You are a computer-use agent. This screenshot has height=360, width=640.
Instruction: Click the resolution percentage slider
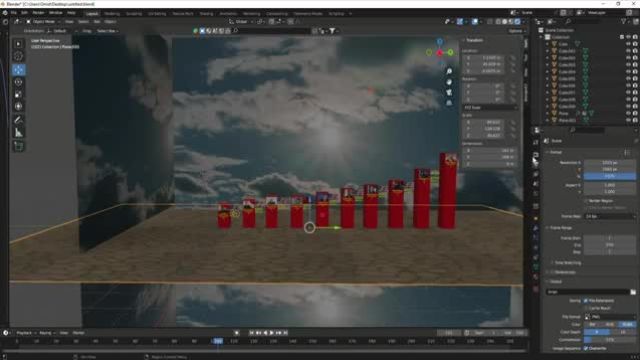(610, 176)
